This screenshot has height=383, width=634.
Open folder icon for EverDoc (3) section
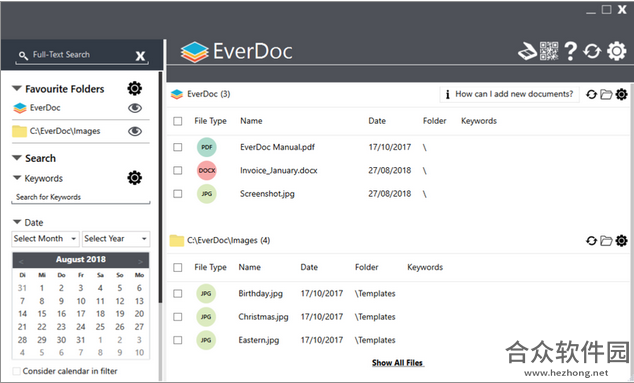tap(606, 94)
